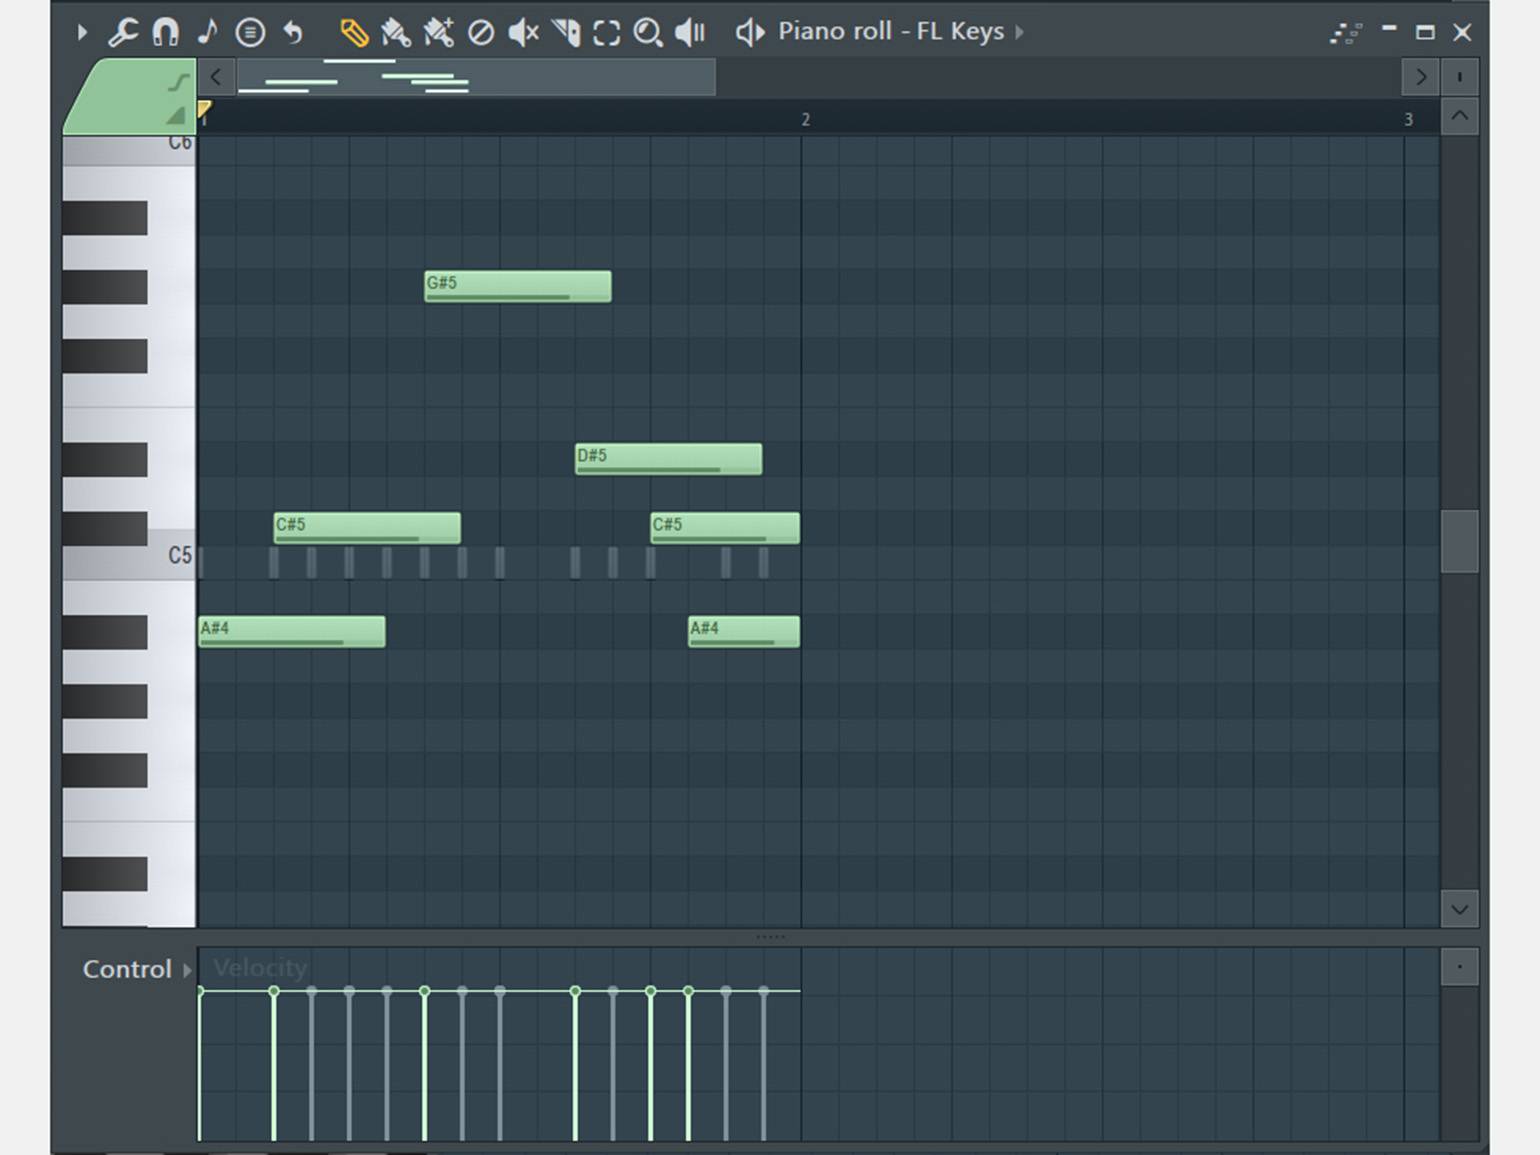Expand the FL Keys target channel arrow
1540x1155 pixels.
point(1019,32)
